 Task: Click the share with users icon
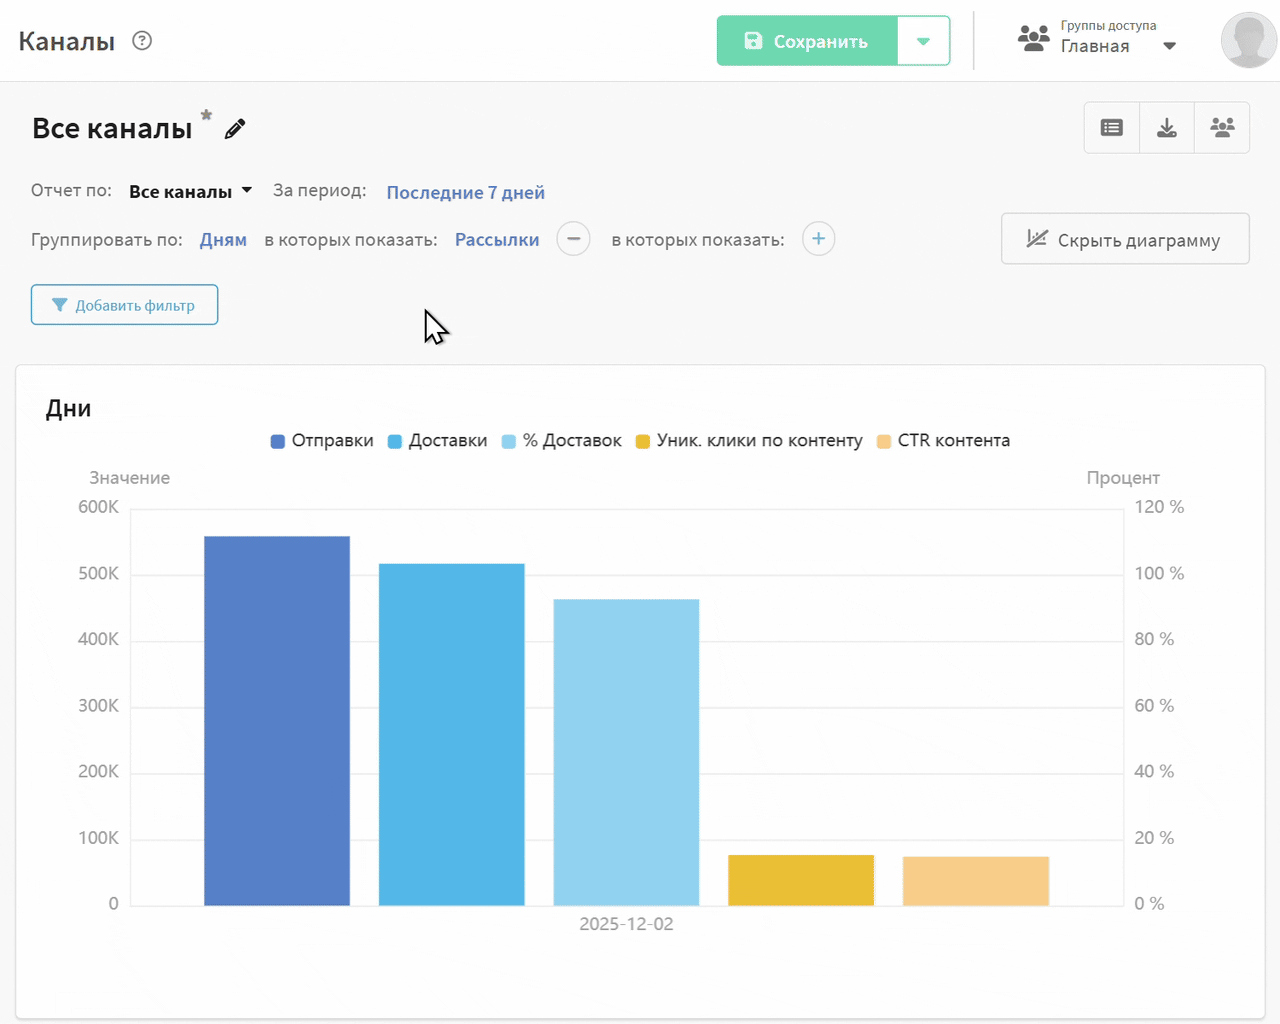(1222, 128)
